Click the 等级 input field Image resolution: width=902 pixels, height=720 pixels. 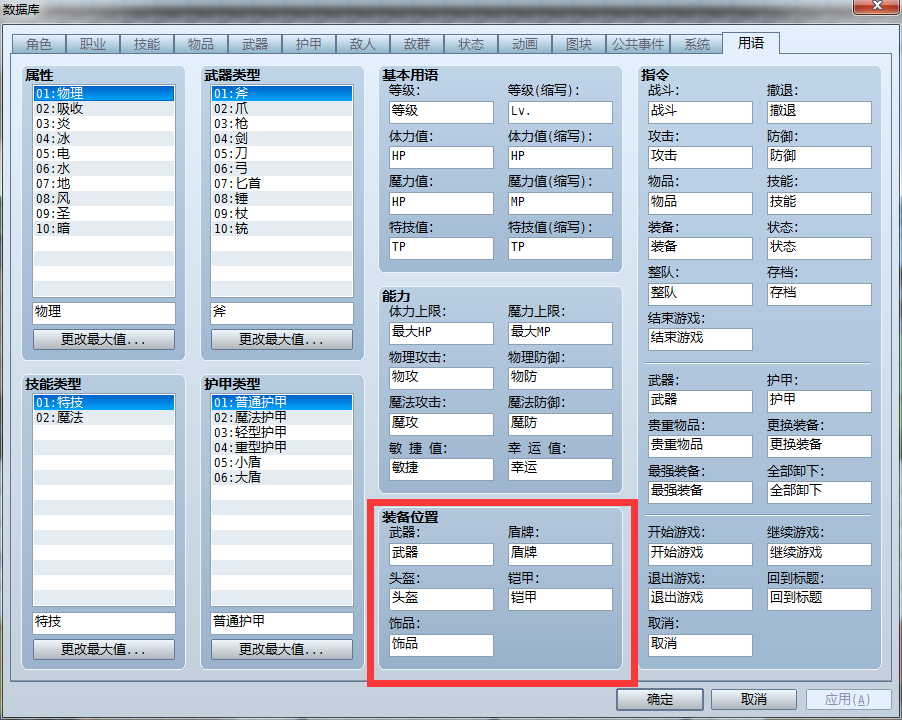441,112
